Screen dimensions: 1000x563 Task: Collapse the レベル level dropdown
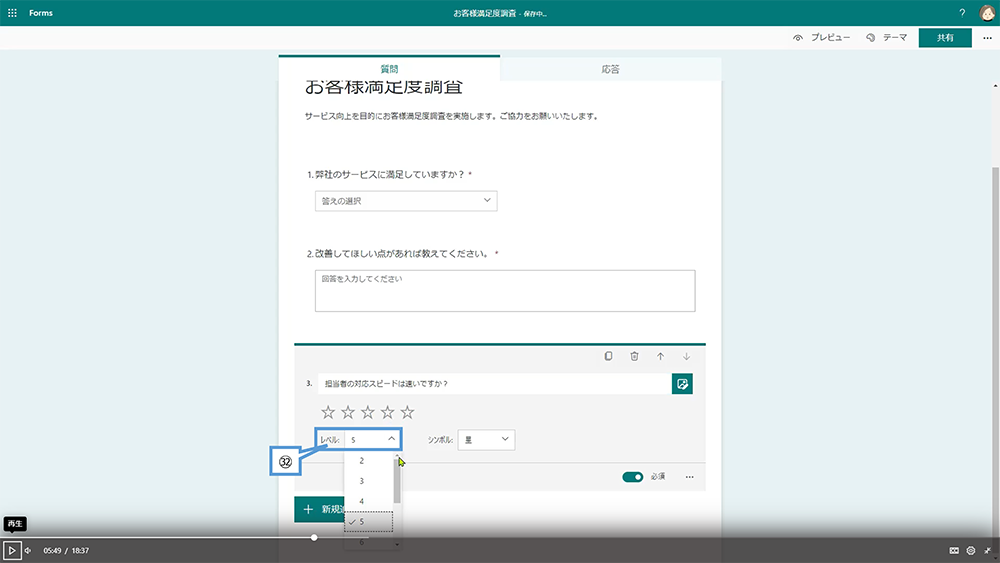[x=372, y=439]
